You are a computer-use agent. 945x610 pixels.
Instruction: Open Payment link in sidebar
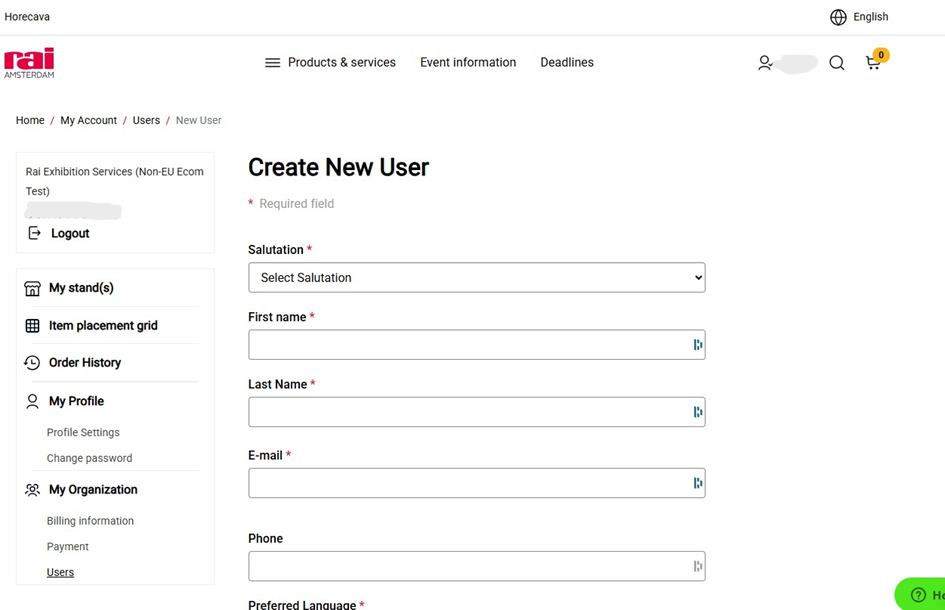coord(68,547)
